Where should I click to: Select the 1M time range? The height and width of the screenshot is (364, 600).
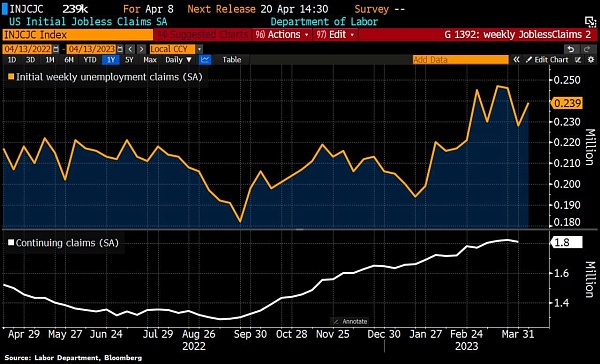(x=50, y=60)
